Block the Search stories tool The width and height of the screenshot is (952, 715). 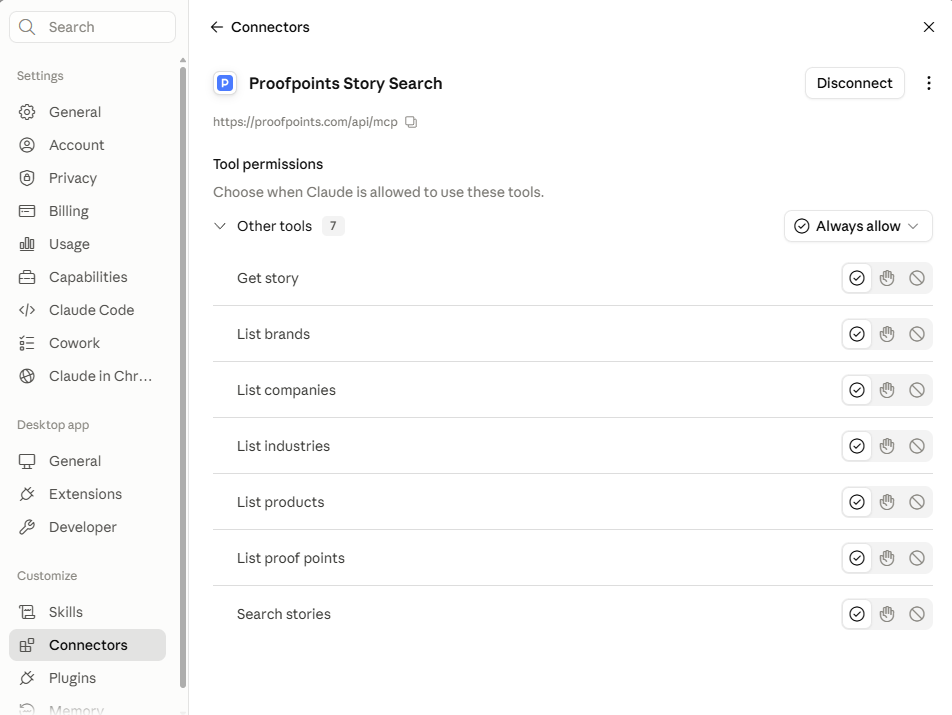917,614
